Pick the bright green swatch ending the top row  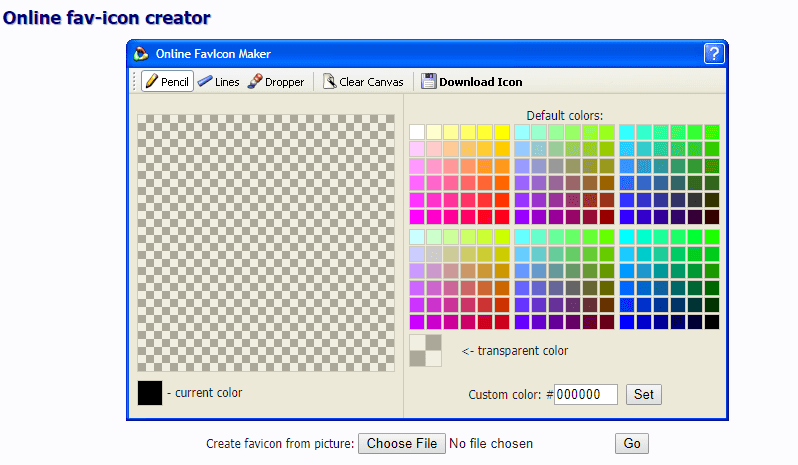click(712, 132)
